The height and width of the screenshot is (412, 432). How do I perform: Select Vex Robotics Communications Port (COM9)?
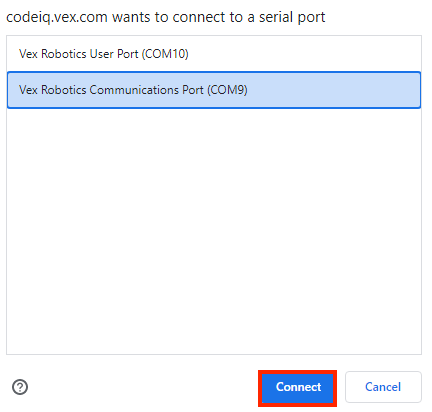click(214, 90)
